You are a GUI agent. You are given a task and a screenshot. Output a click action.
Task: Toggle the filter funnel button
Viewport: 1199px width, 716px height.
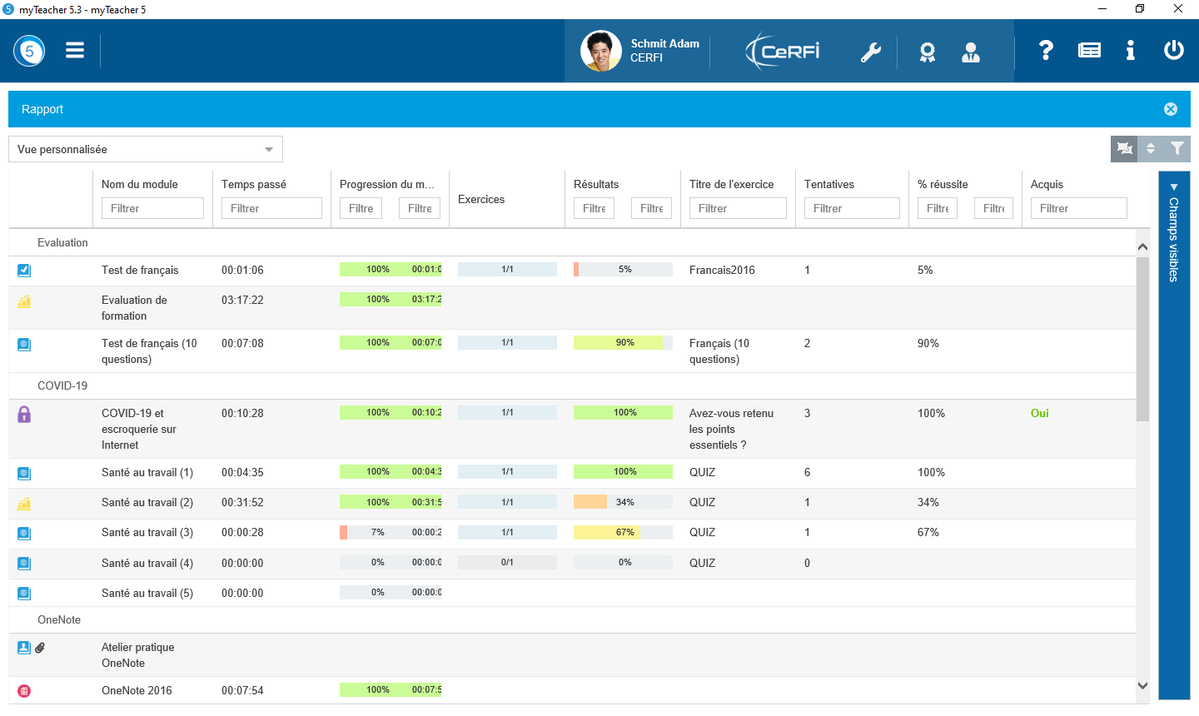[1177, 148]
